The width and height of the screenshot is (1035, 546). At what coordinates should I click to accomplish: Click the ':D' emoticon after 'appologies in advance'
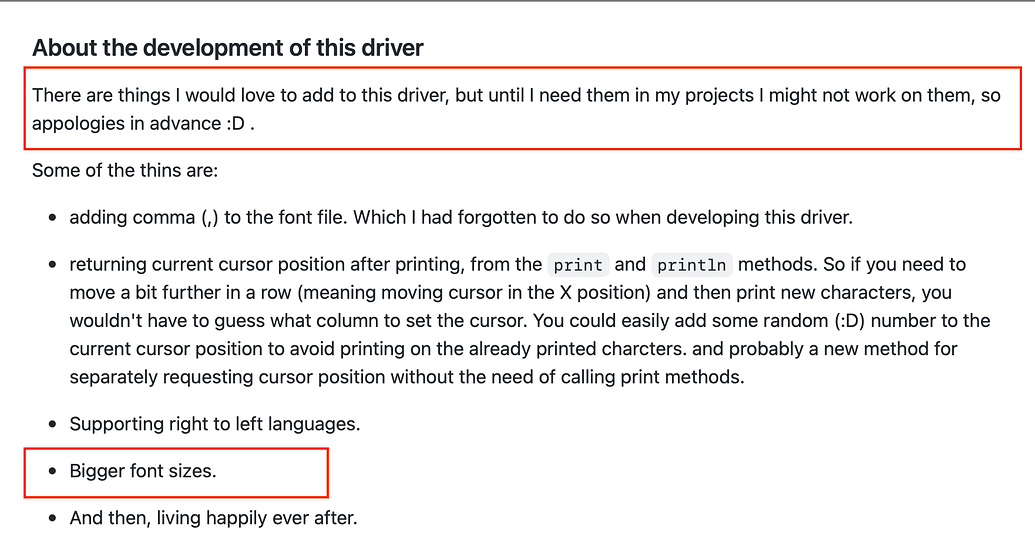coord(236,123)
